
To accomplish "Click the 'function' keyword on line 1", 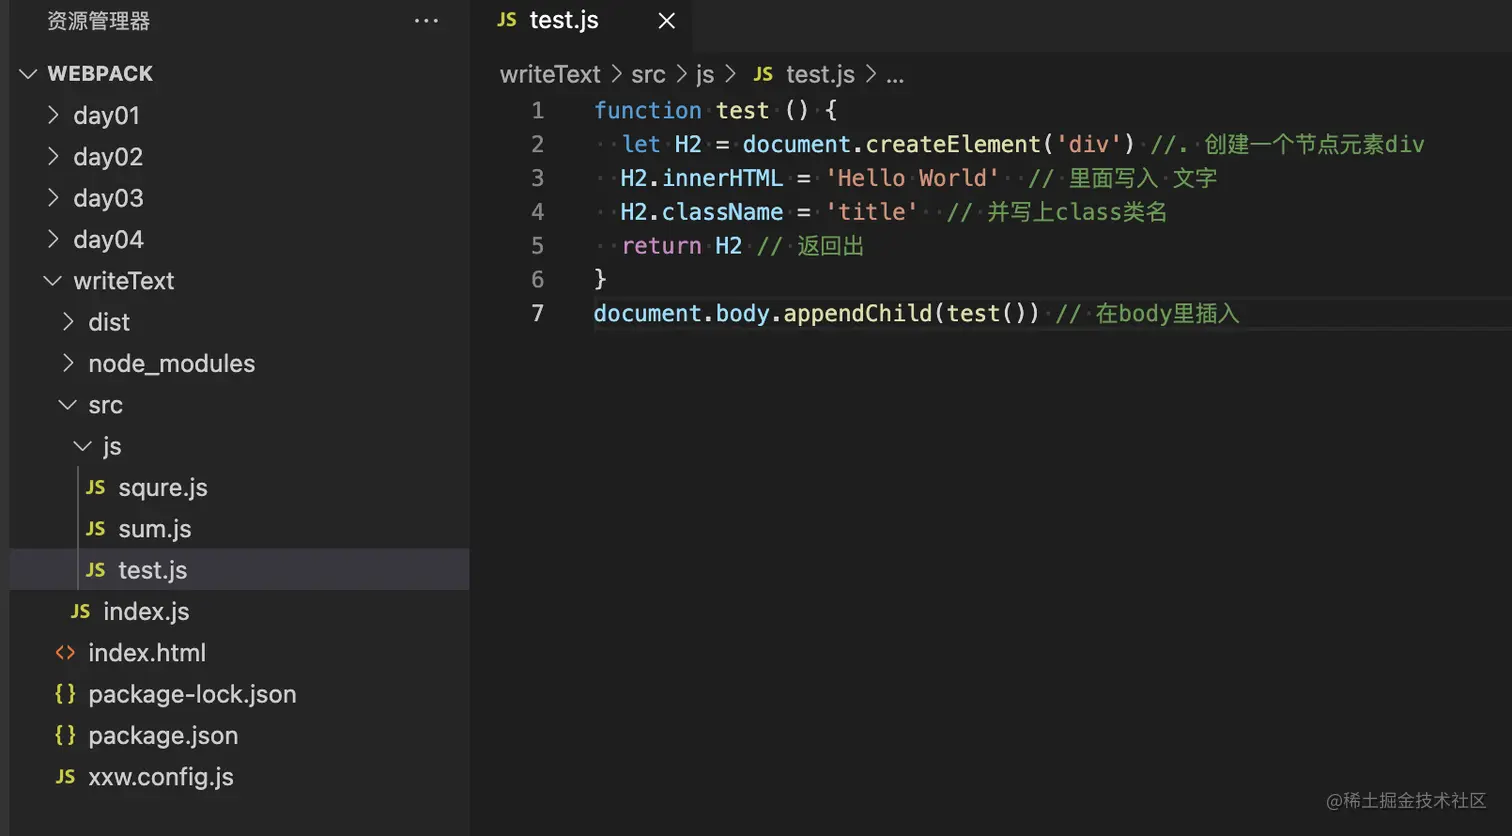I will click(648, 110).
